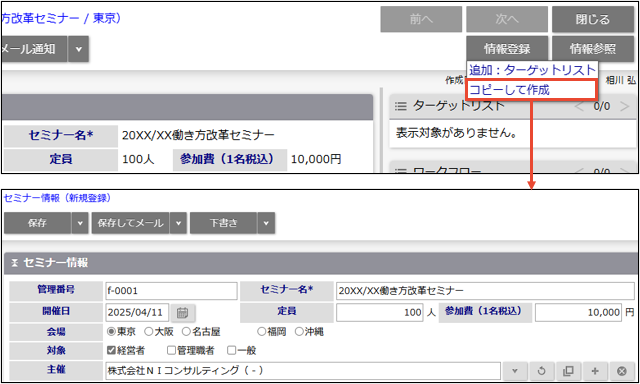The width and height of the screenshot is (640, 384).
Task: Click the 管理番号 input field
Action: 171,291
